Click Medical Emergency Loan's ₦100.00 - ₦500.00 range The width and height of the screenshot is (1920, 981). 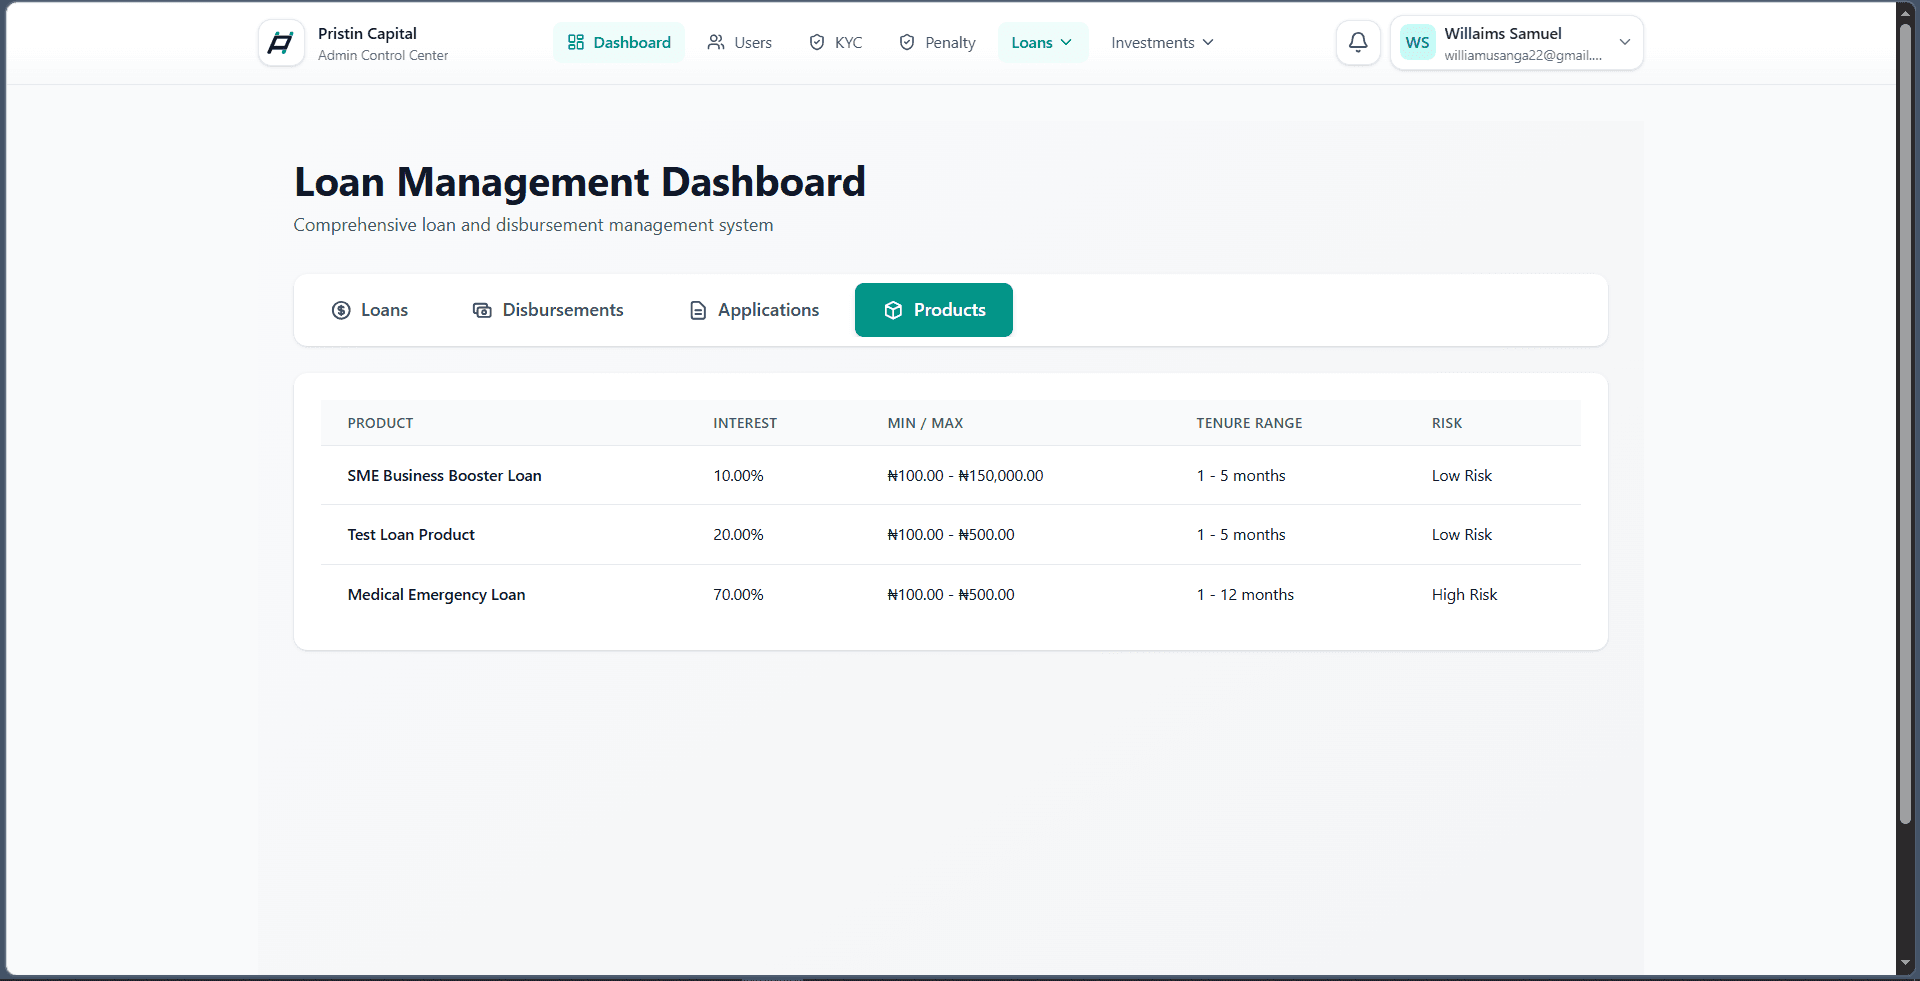(x=951, y=594)
